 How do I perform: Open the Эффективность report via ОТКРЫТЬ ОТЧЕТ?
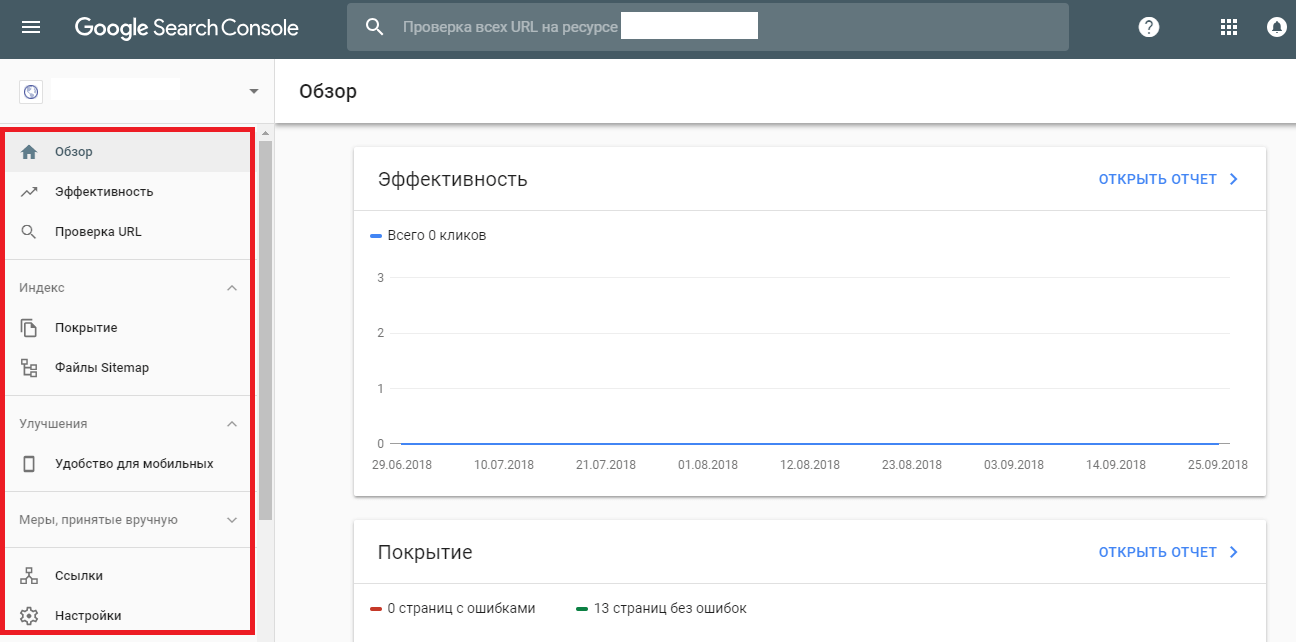[x=1168, y=178]
